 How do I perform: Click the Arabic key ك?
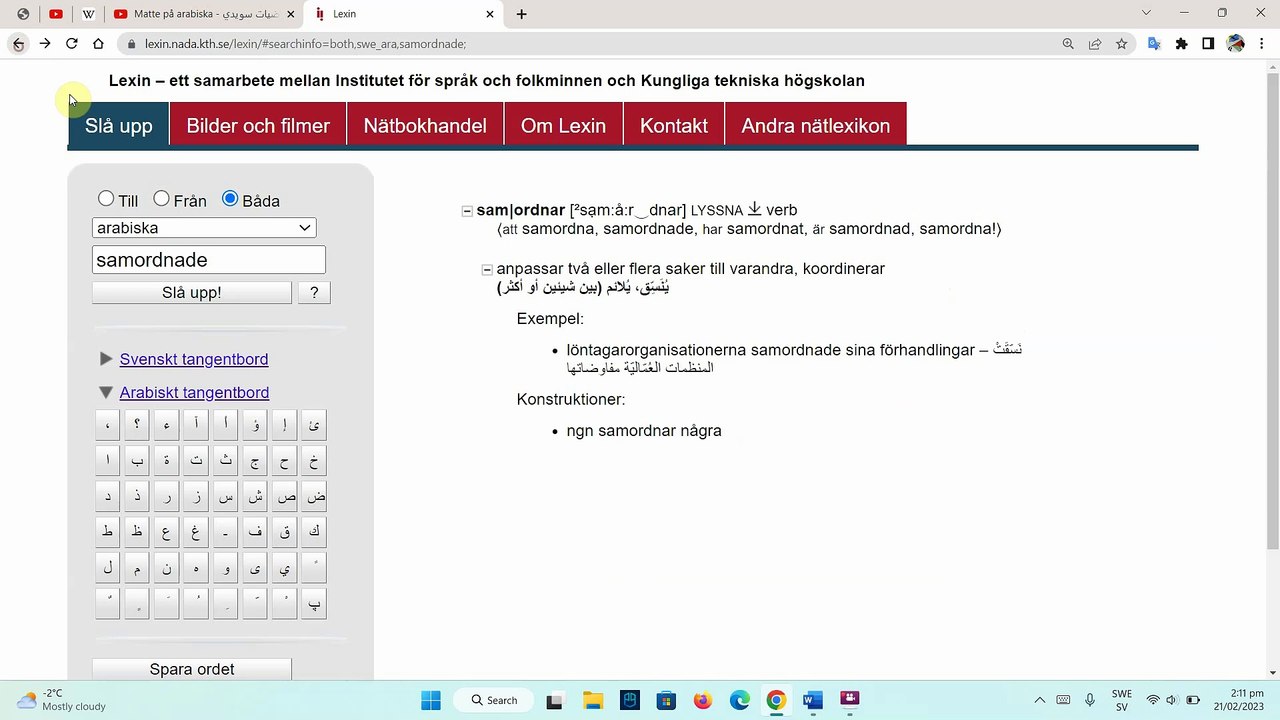[x=314, y=532]
